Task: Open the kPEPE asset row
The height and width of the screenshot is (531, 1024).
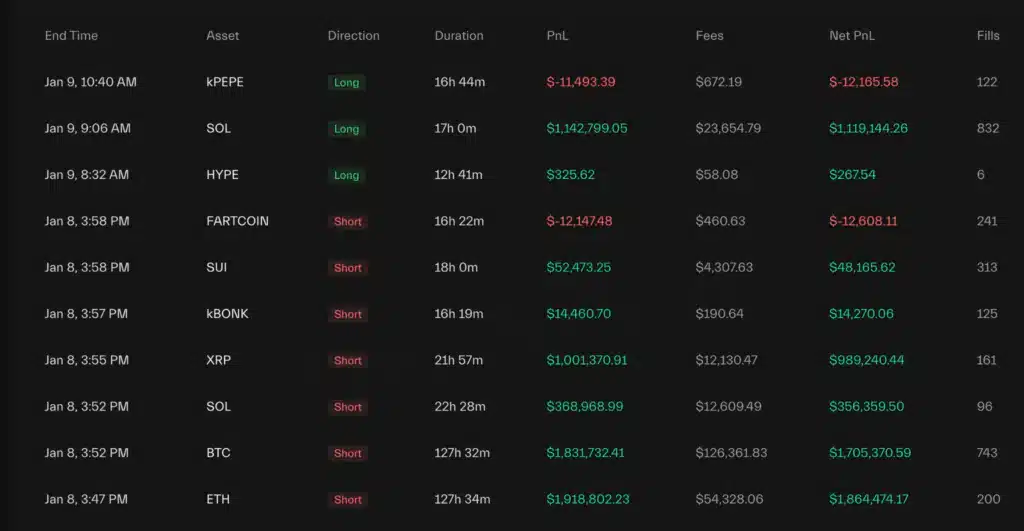Action: [x=225, y=82]
